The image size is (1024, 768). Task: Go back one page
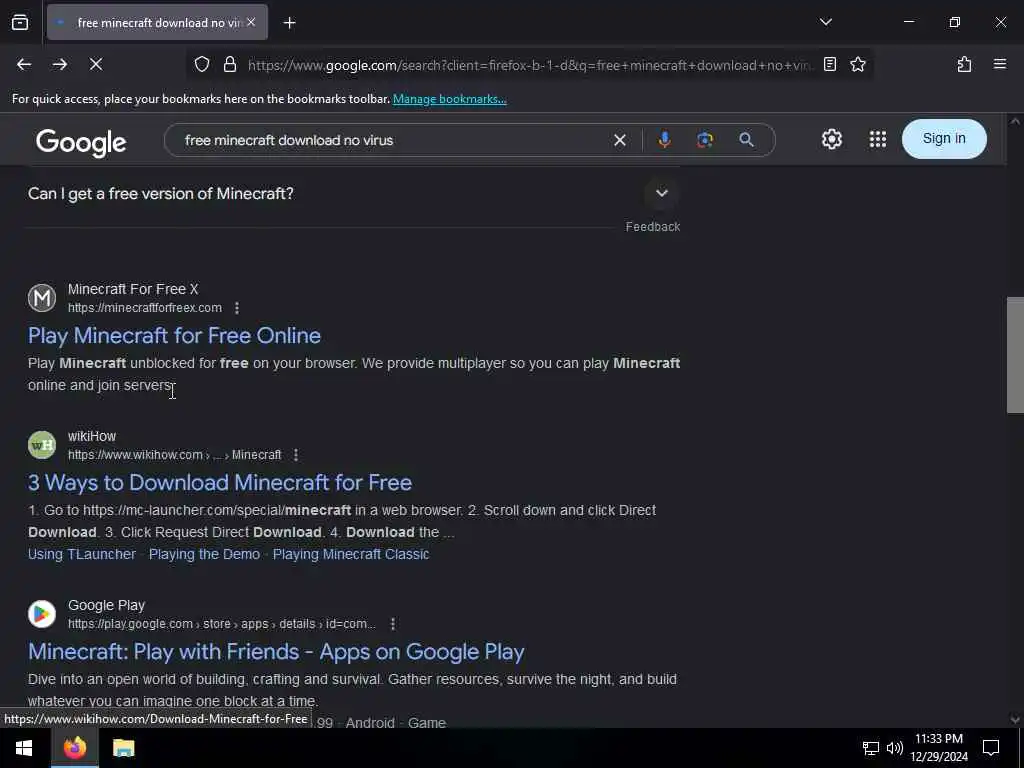[x=24, y=64]
